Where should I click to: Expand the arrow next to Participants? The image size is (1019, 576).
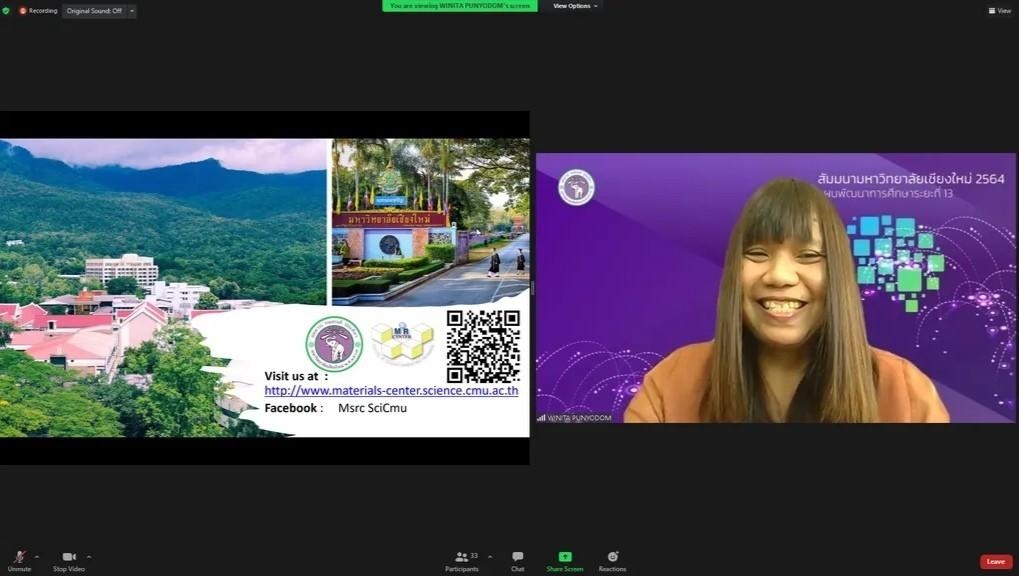click(490, 557)
